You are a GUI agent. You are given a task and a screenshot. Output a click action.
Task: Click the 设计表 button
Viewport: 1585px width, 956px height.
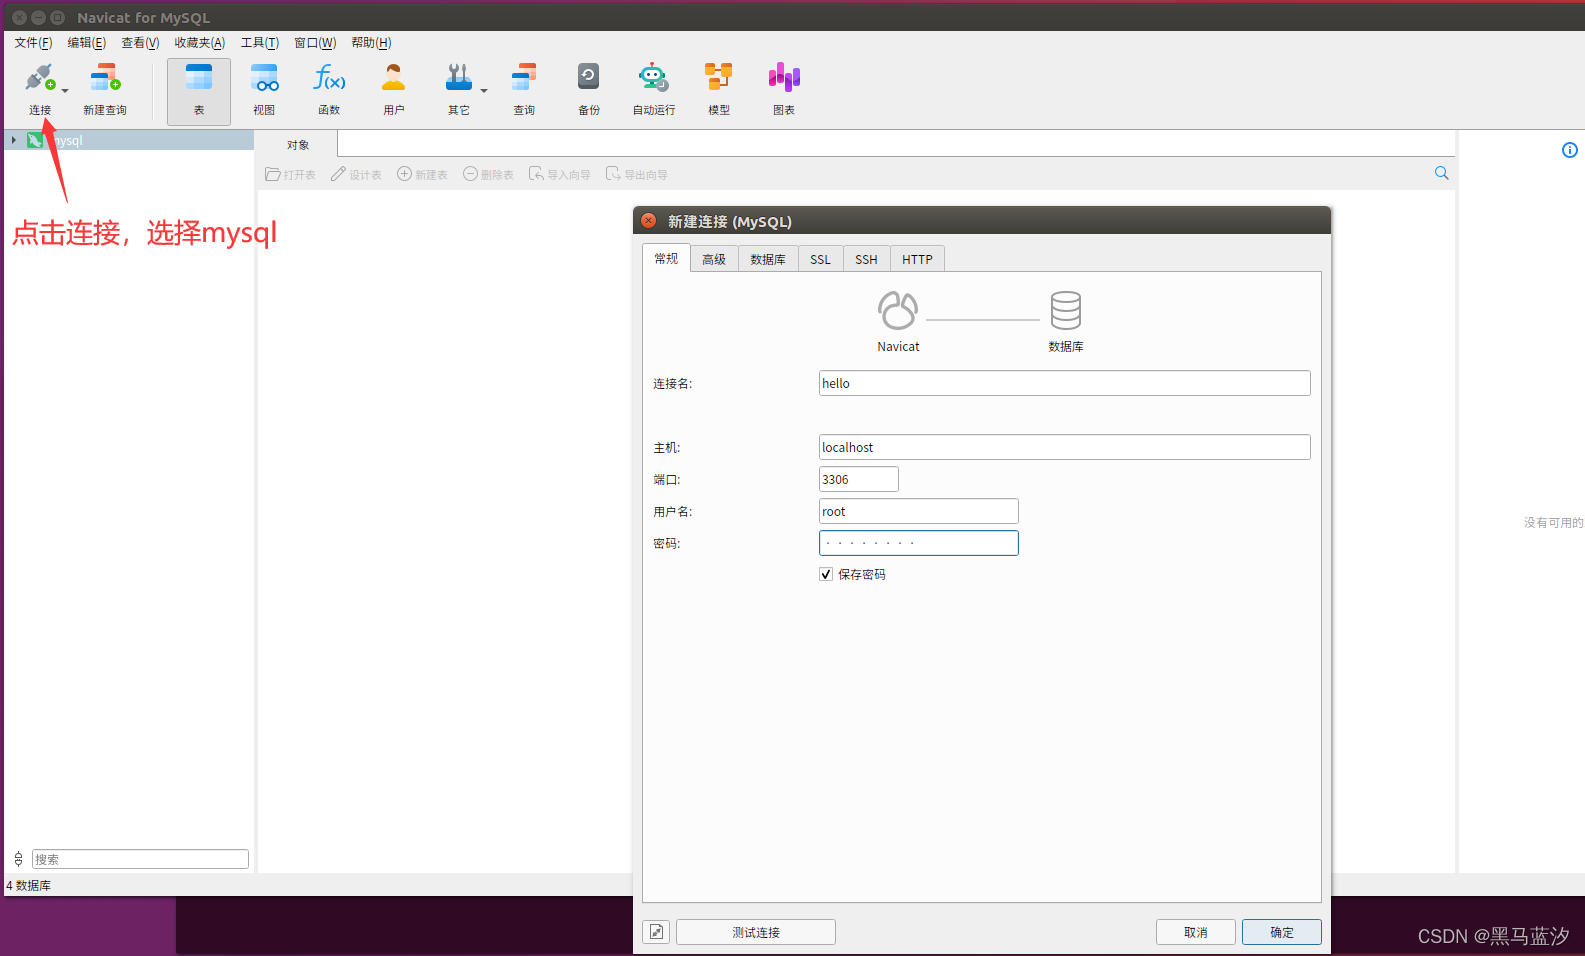[x=356, y=175]
